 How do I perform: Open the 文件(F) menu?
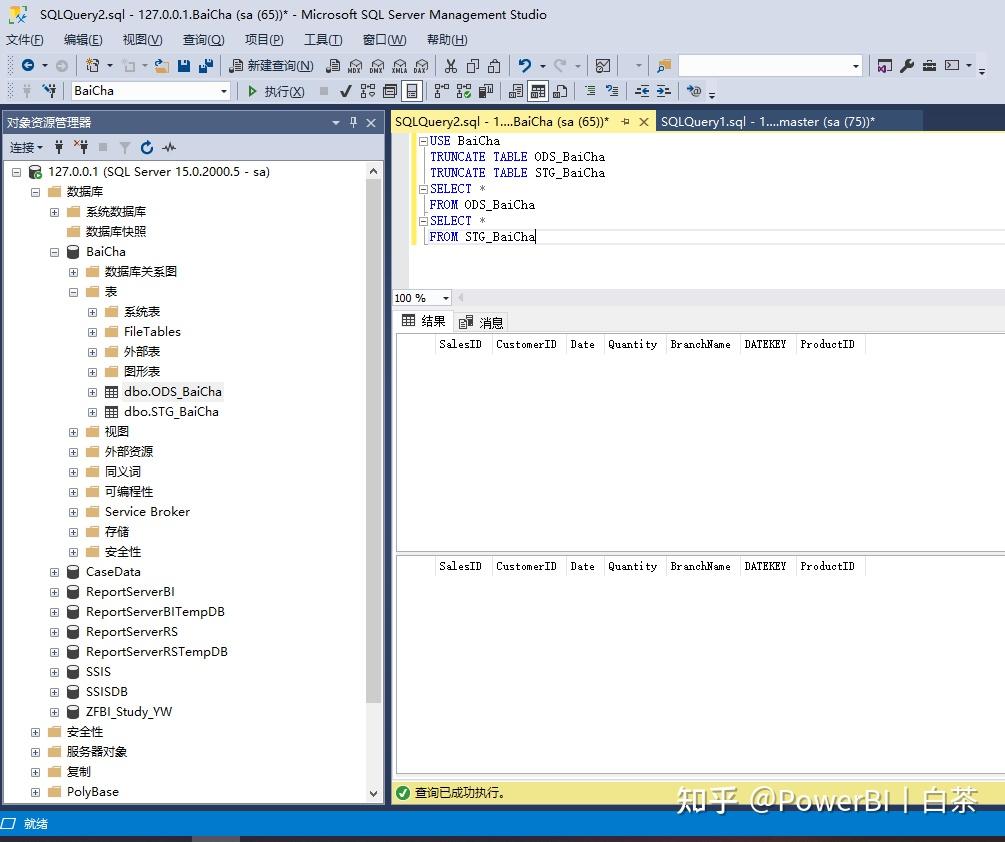24,40
